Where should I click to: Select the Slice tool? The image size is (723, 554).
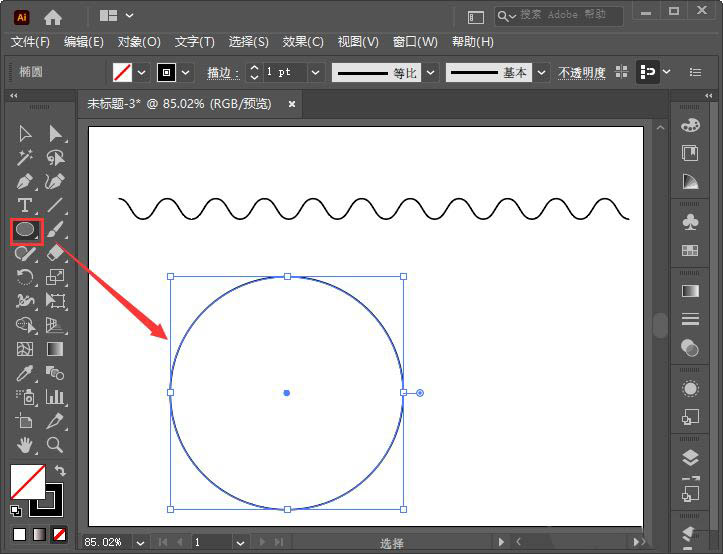55,421
